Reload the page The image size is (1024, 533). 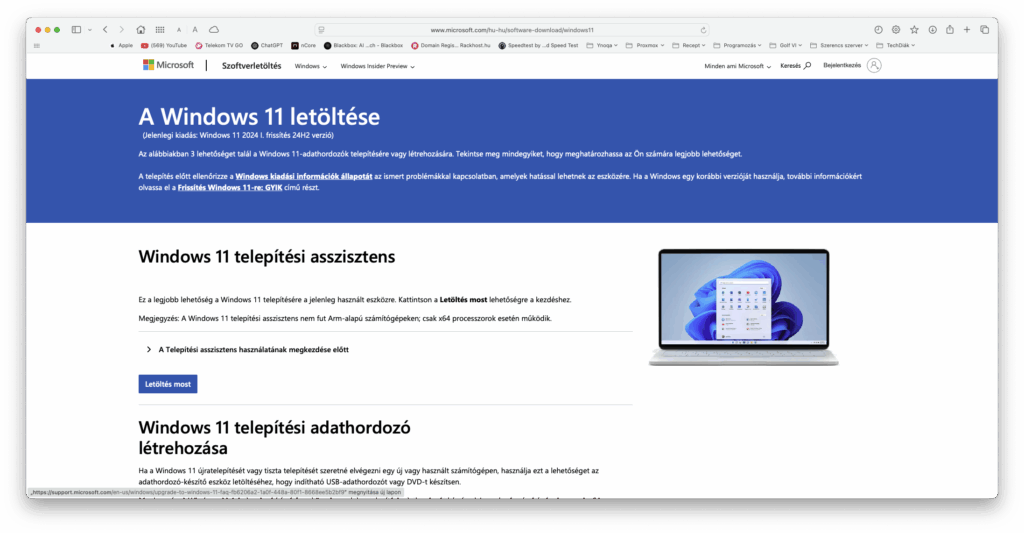(x=703, y=30)
